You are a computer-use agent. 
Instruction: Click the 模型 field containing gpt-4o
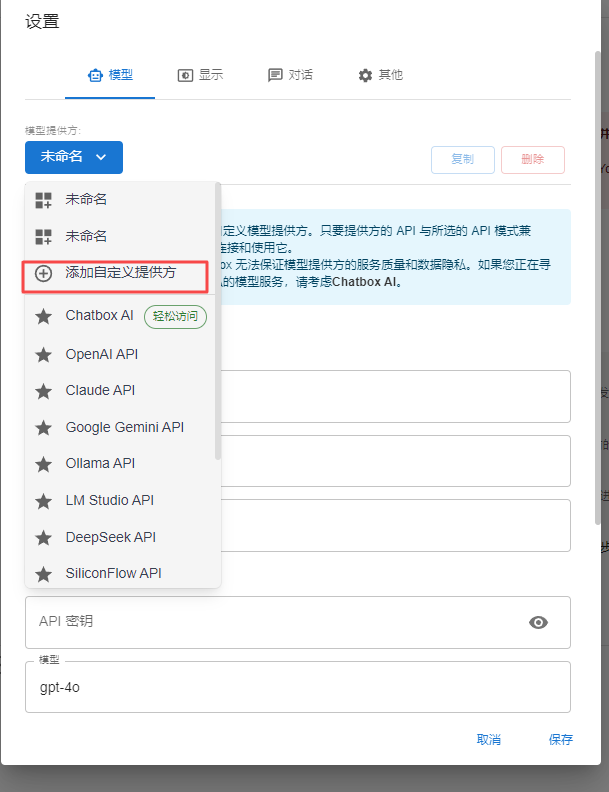point(298,687)
